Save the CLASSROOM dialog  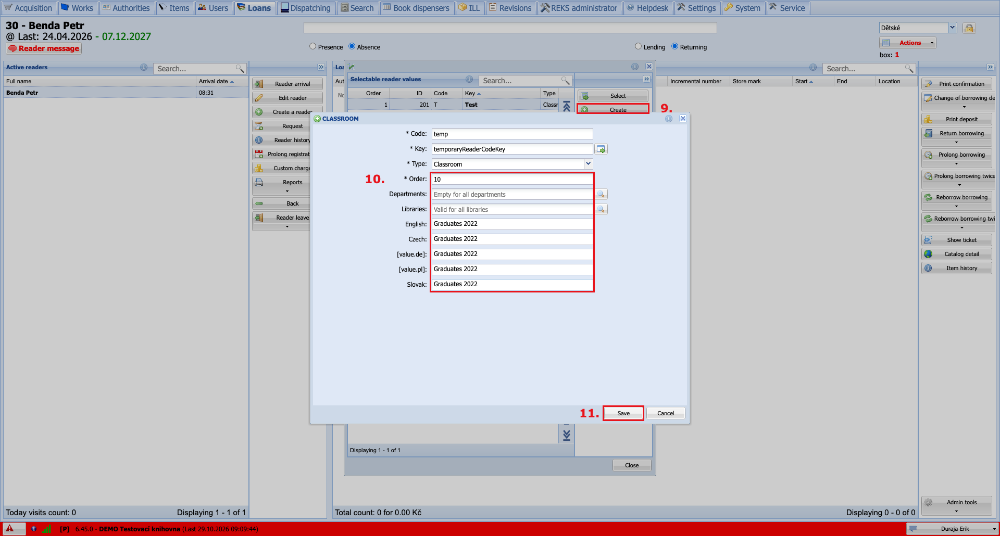[x=623, y=413]
